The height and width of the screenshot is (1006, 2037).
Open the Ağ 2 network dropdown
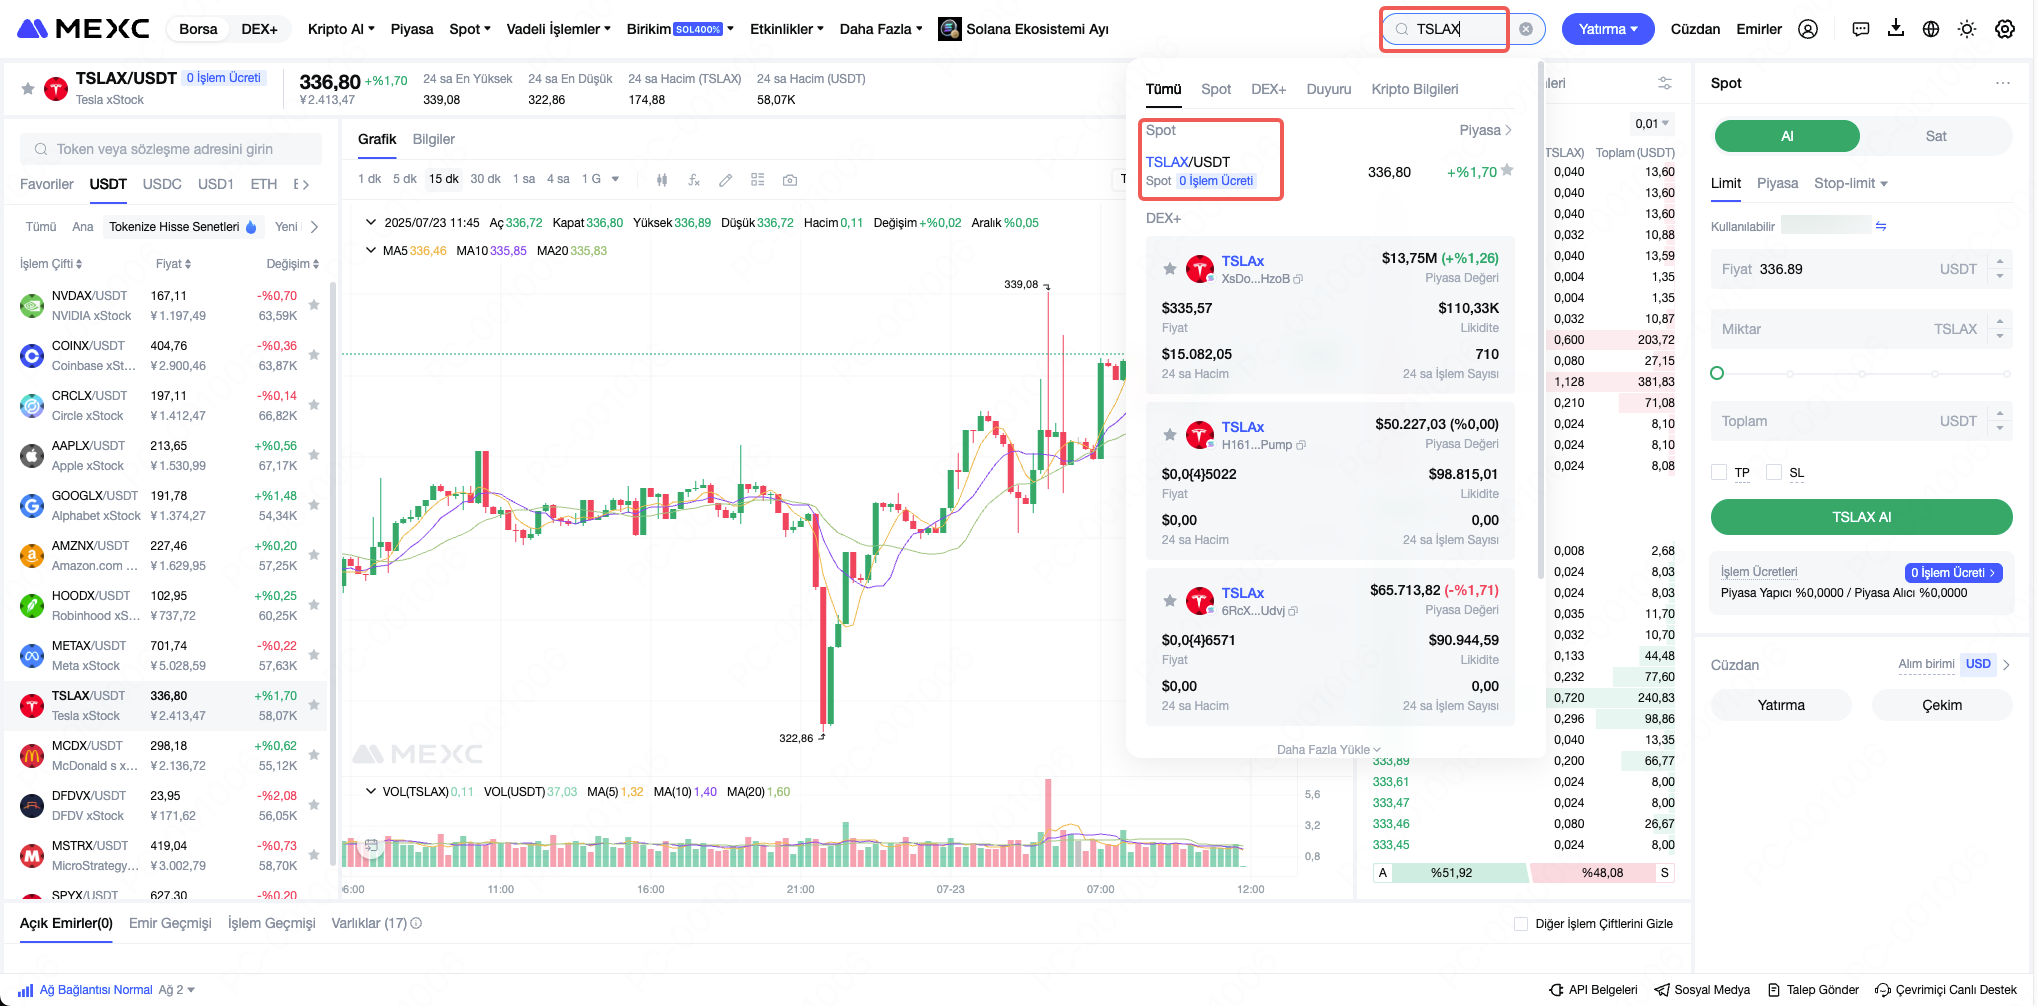[177, 990]
